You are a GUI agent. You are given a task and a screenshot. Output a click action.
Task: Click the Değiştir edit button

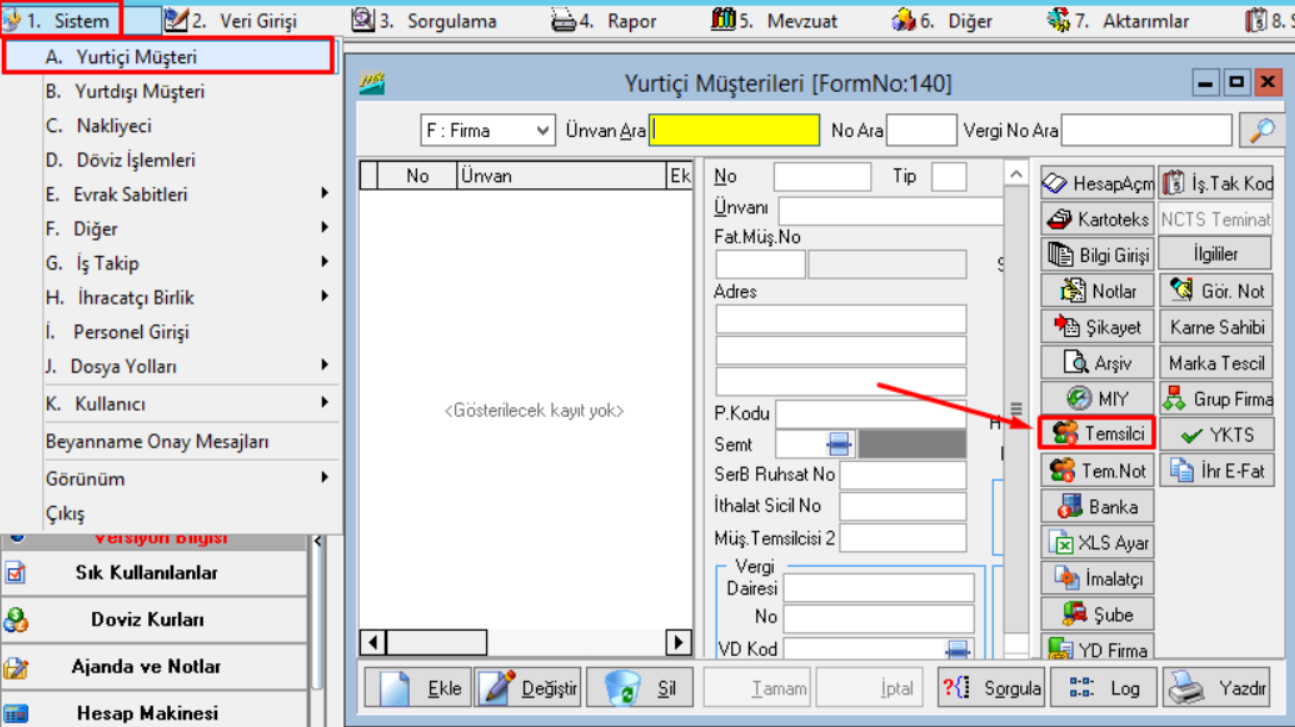click(528, 688)
